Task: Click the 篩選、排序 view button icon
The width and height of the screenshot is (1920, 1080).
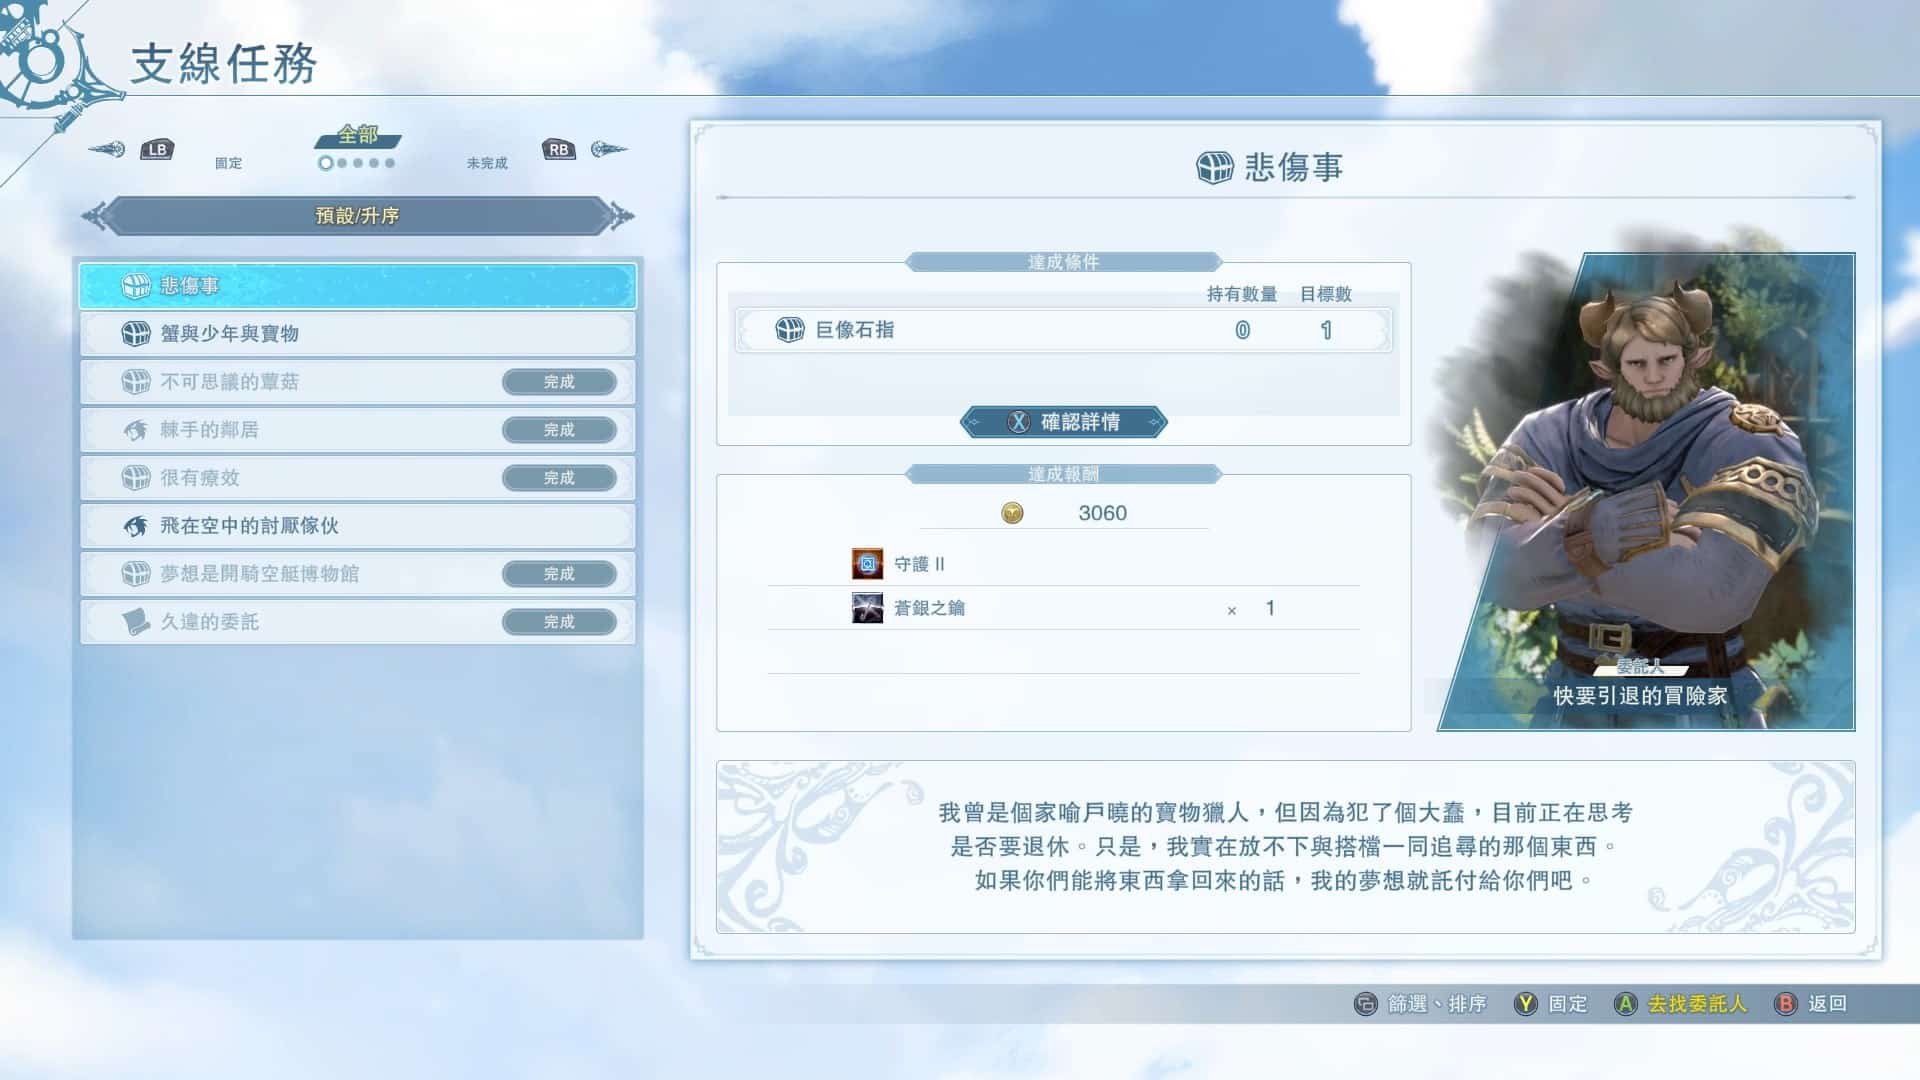Action: pyautogui.click(x=1365, y=1004)
